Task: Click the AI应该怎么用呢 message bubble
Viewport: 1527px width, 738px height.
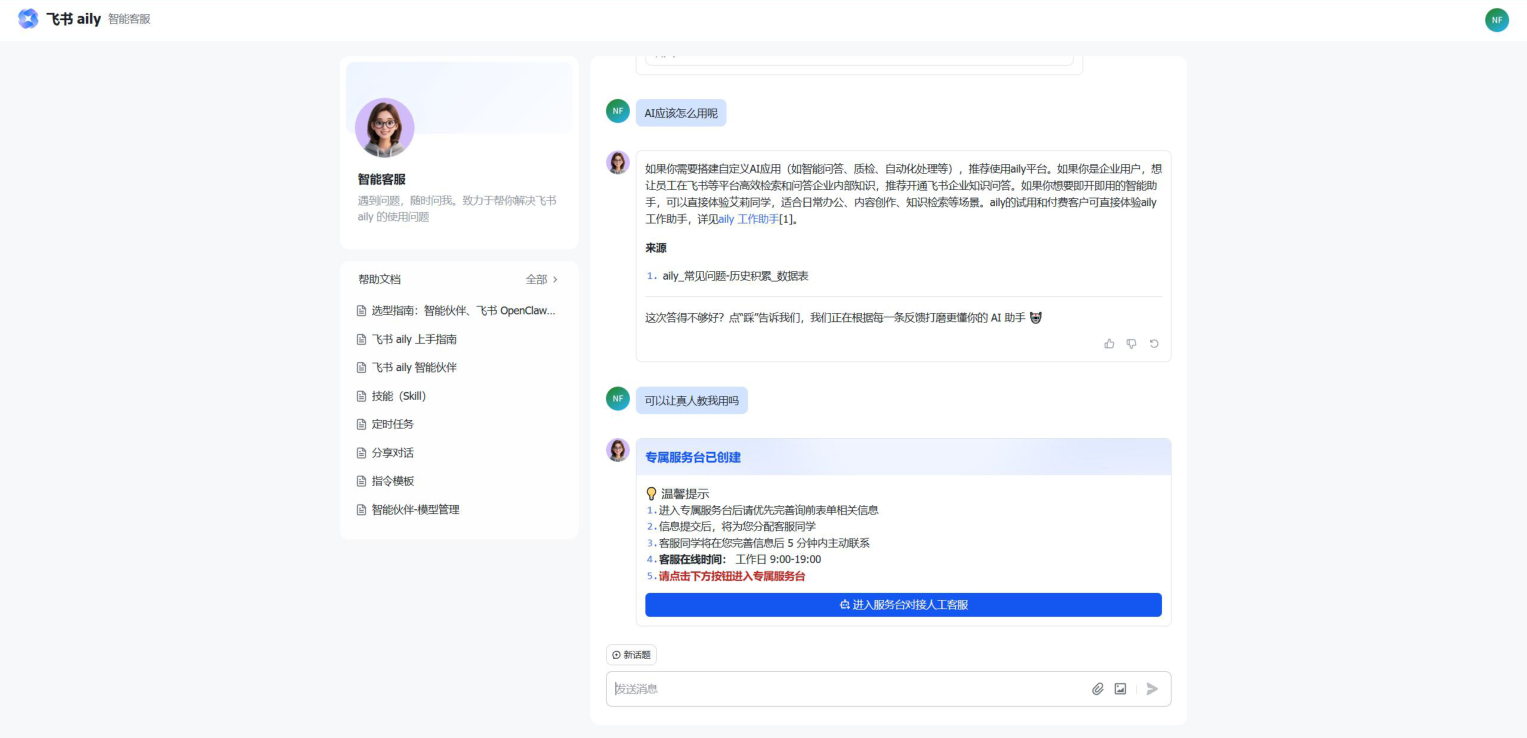Action: [x=681, y=113]
